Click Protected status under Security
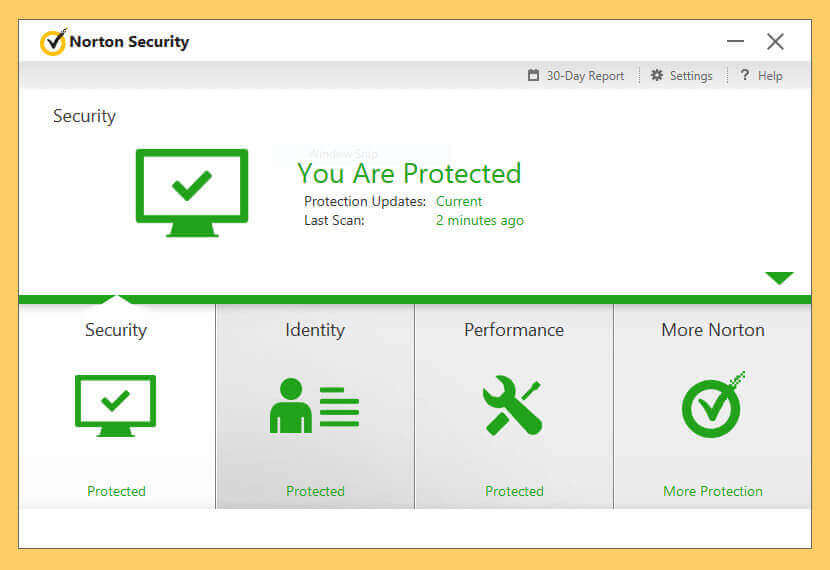 pyautogui.click(x=116, y=491)
